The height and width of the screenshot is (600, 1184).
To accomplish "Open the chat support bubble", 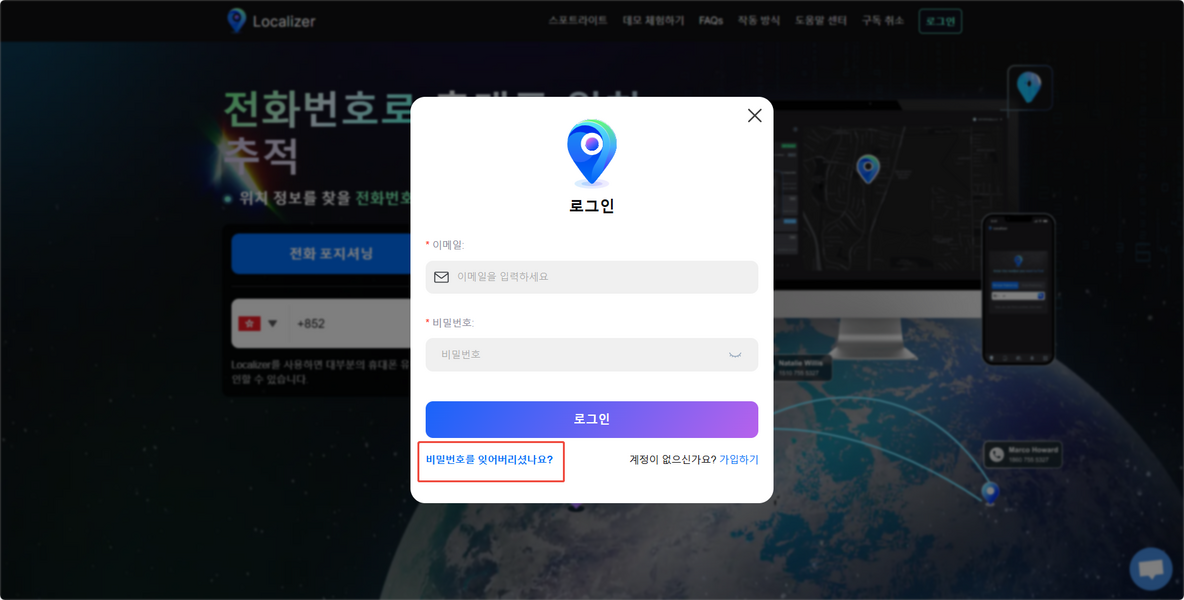I will [1151, 568].
